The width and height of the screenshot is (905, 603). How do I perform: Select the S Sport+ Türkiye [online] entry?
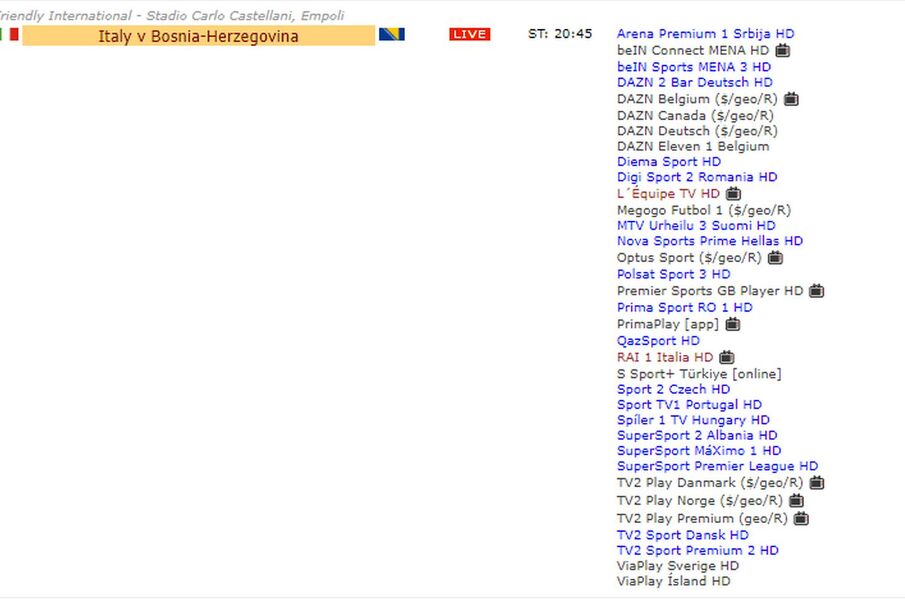[x=699, y=374]
